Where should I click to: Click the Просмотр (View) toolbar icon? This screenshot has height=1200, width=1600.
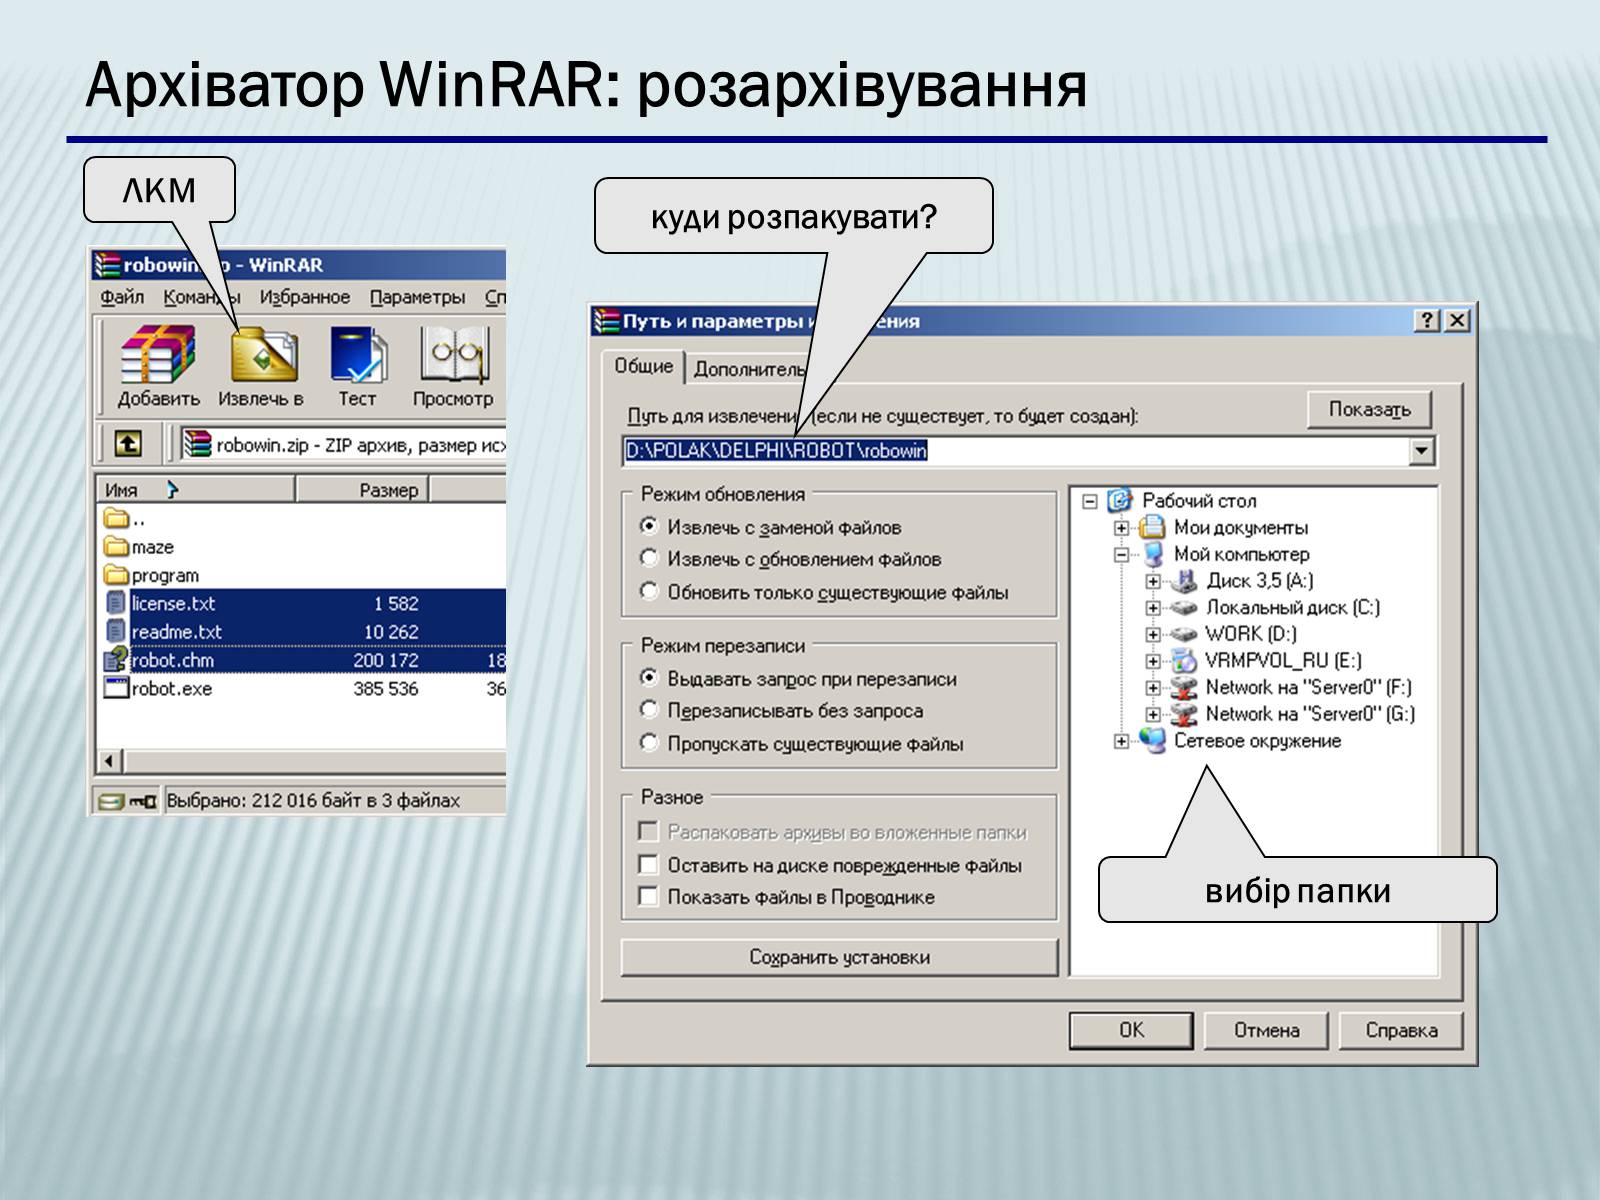click(x=453, y=356)
